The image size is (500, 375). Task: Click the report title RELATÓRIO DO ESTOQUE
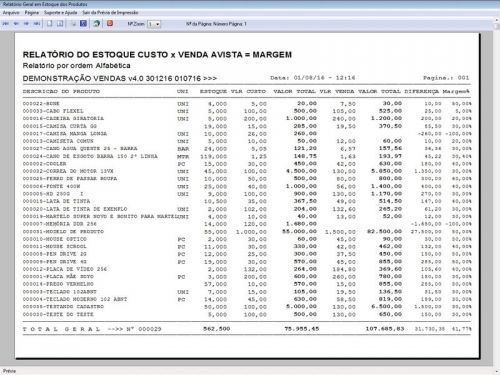coord(157,55)
